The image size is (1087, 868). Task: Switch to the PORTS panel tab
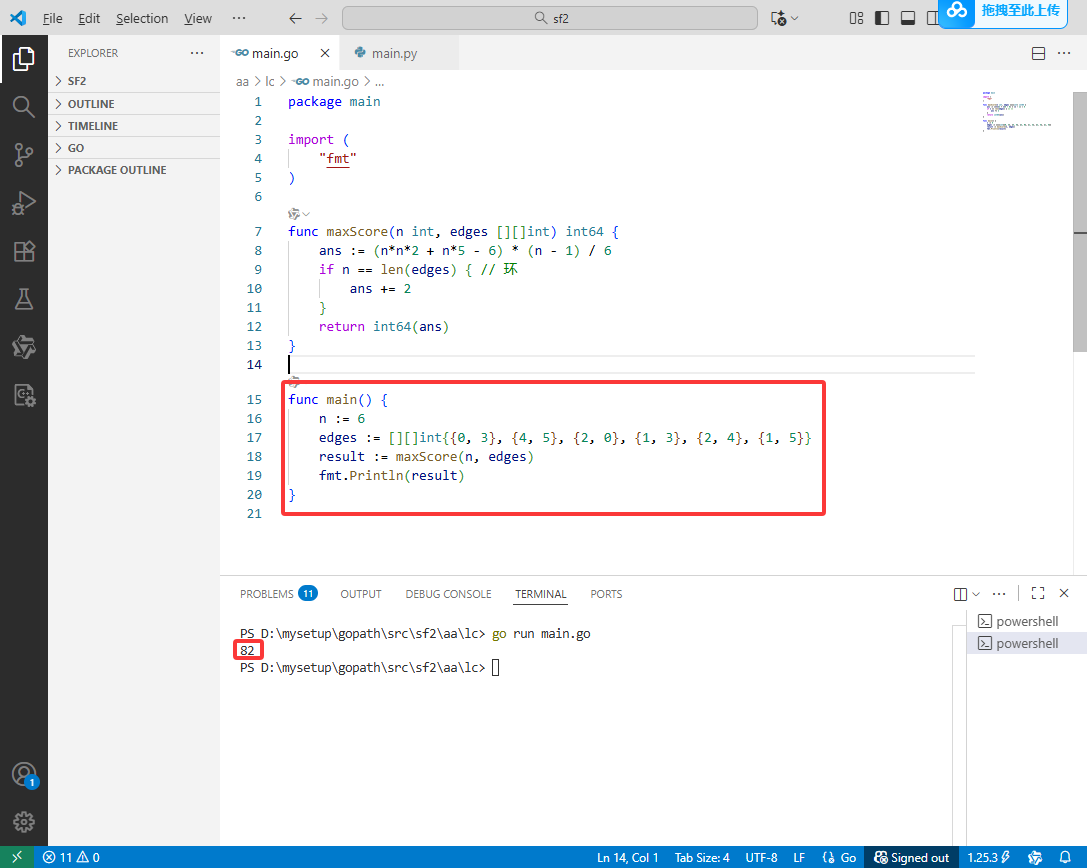tap(606, 594)
